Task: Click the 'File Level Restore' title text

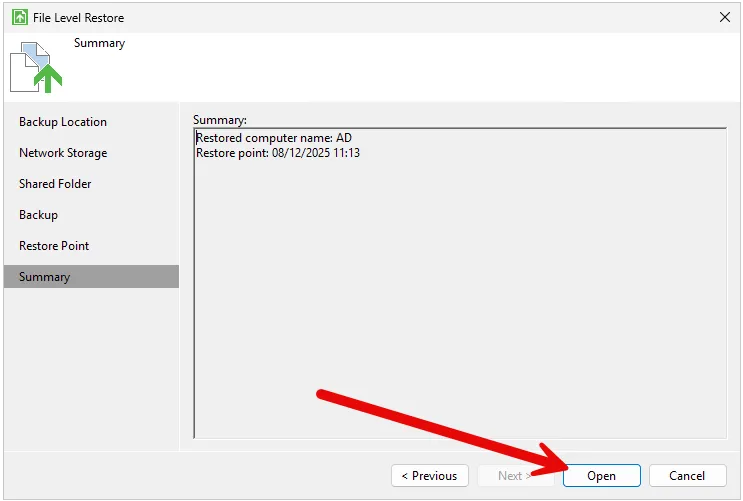Action: point(79,18)
